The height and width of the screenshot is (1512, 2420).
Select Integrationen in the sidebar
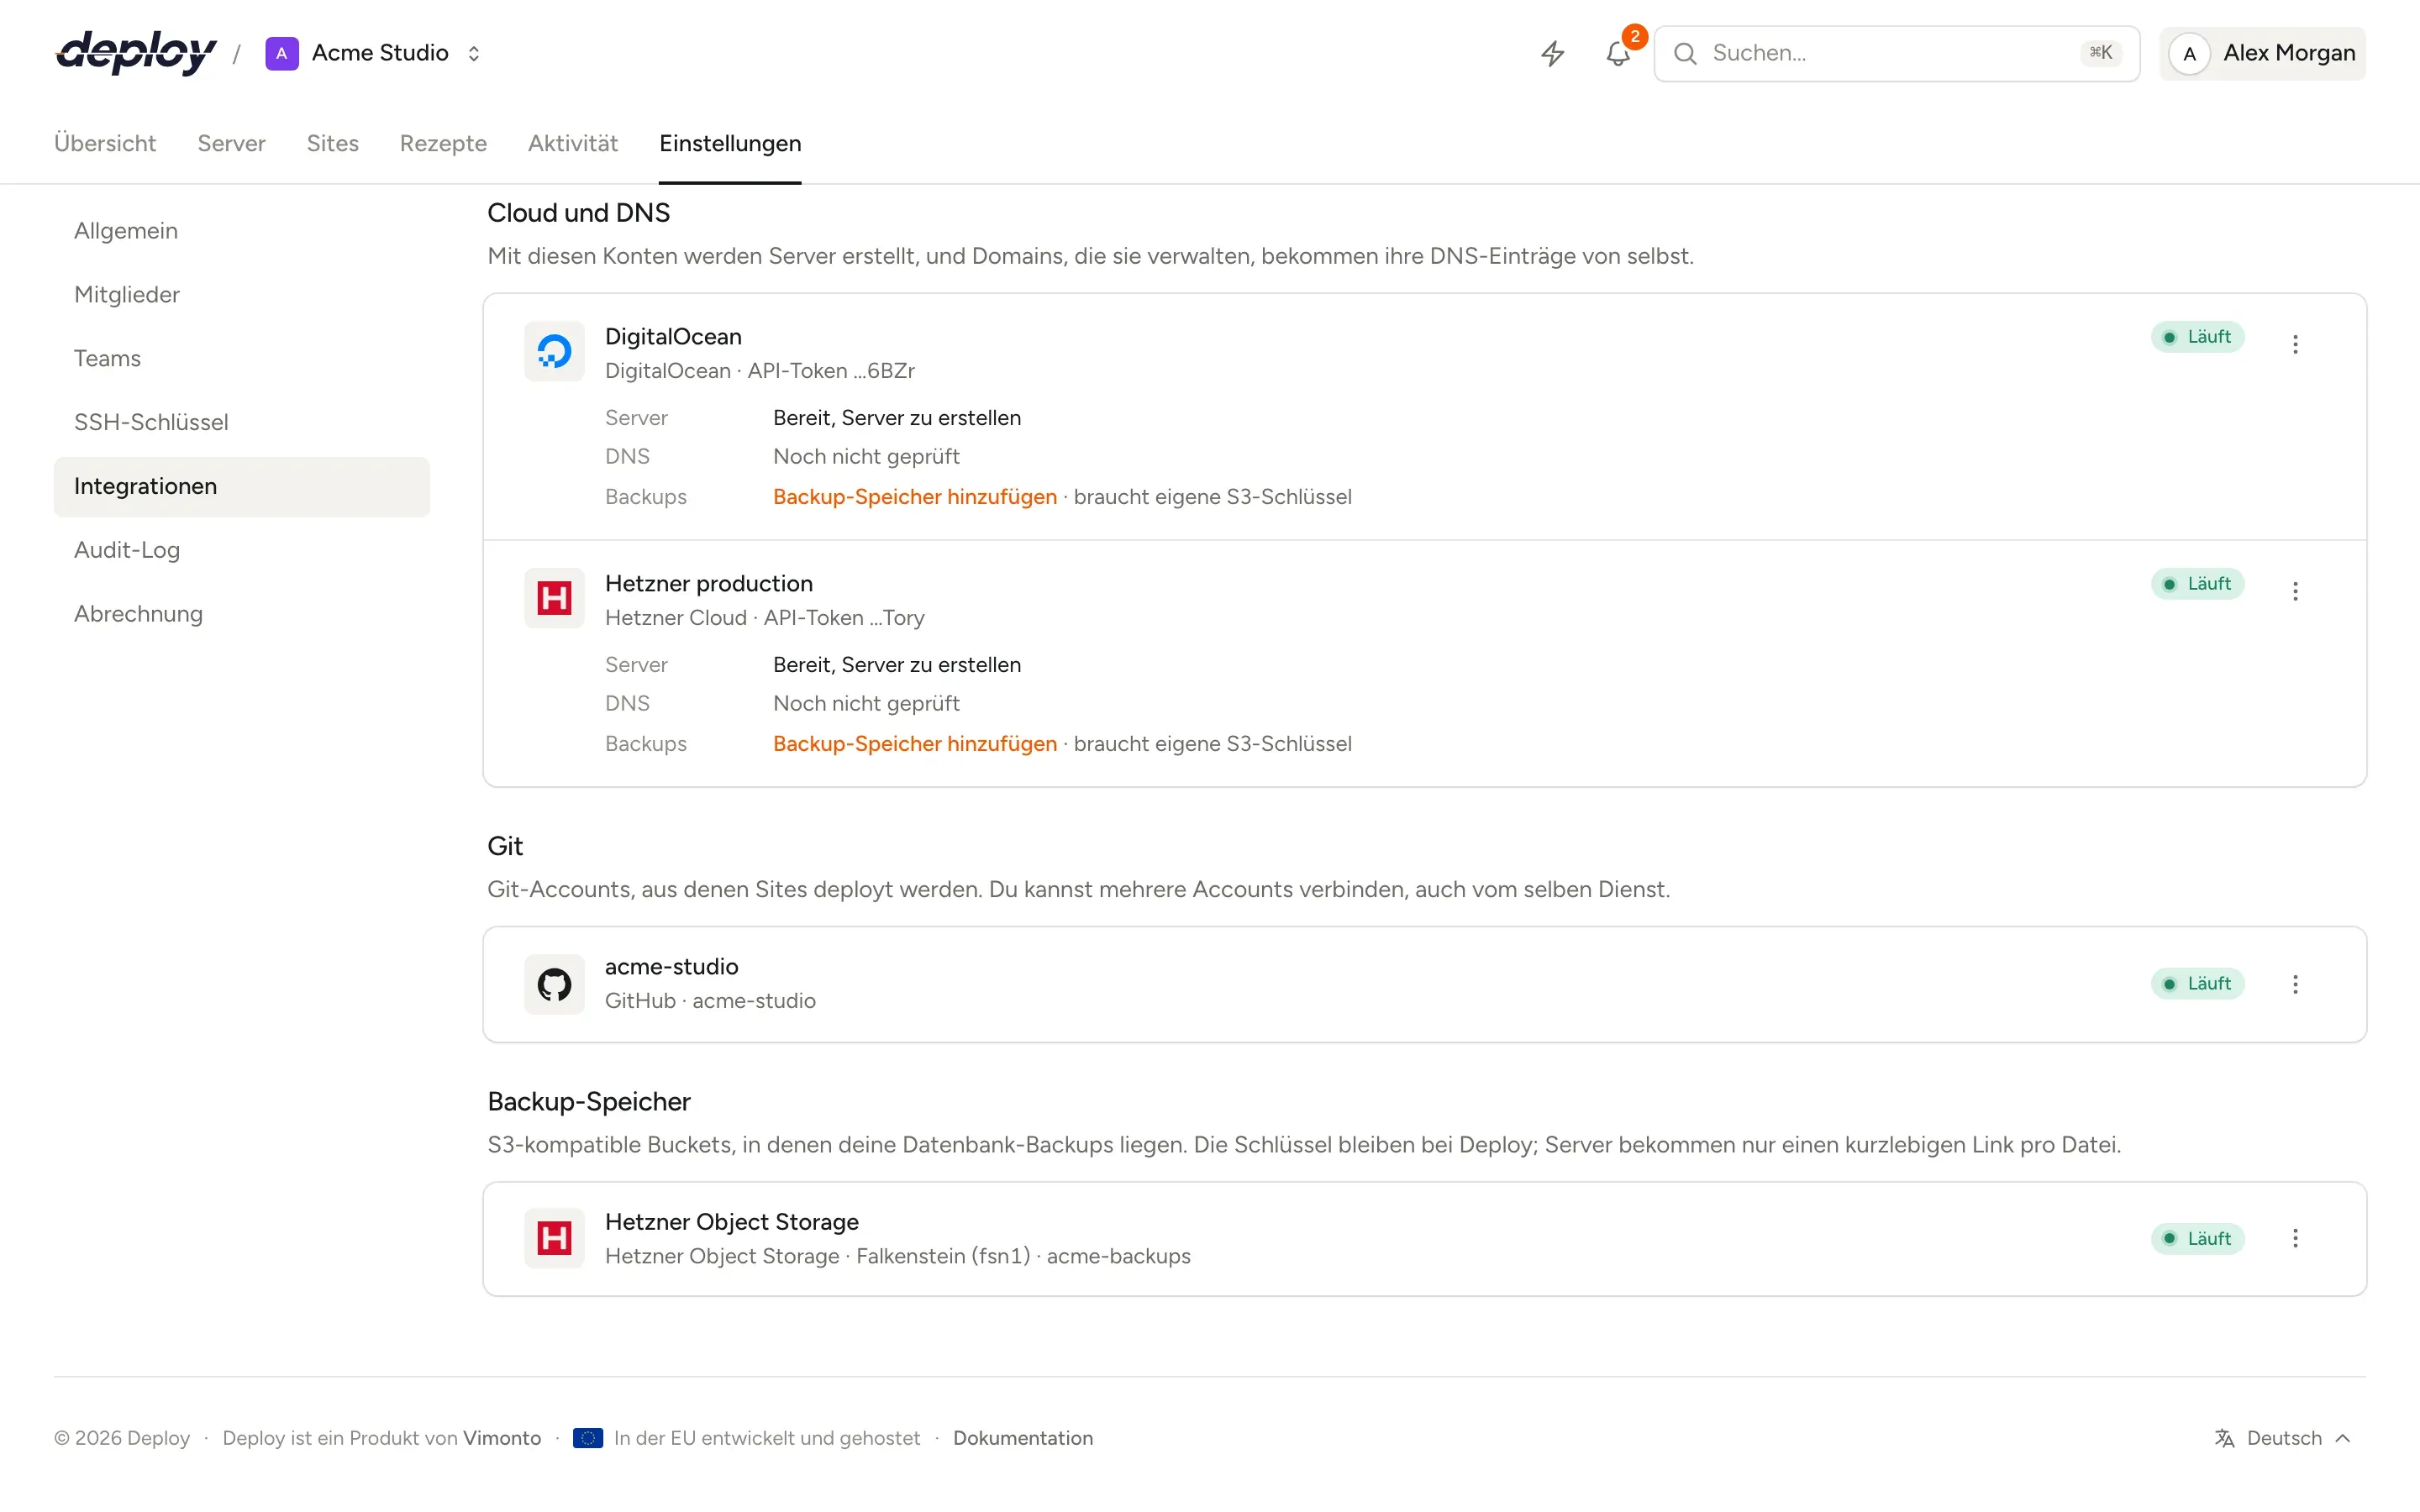(242, 487)
